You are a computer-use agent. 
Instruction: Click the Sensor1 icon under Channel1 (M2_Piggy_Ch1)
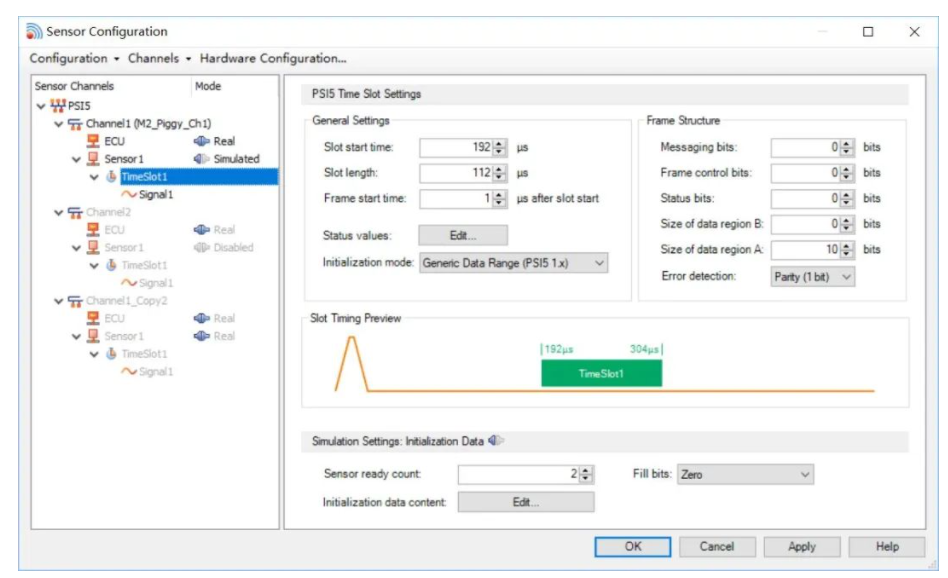pos(93,159)
